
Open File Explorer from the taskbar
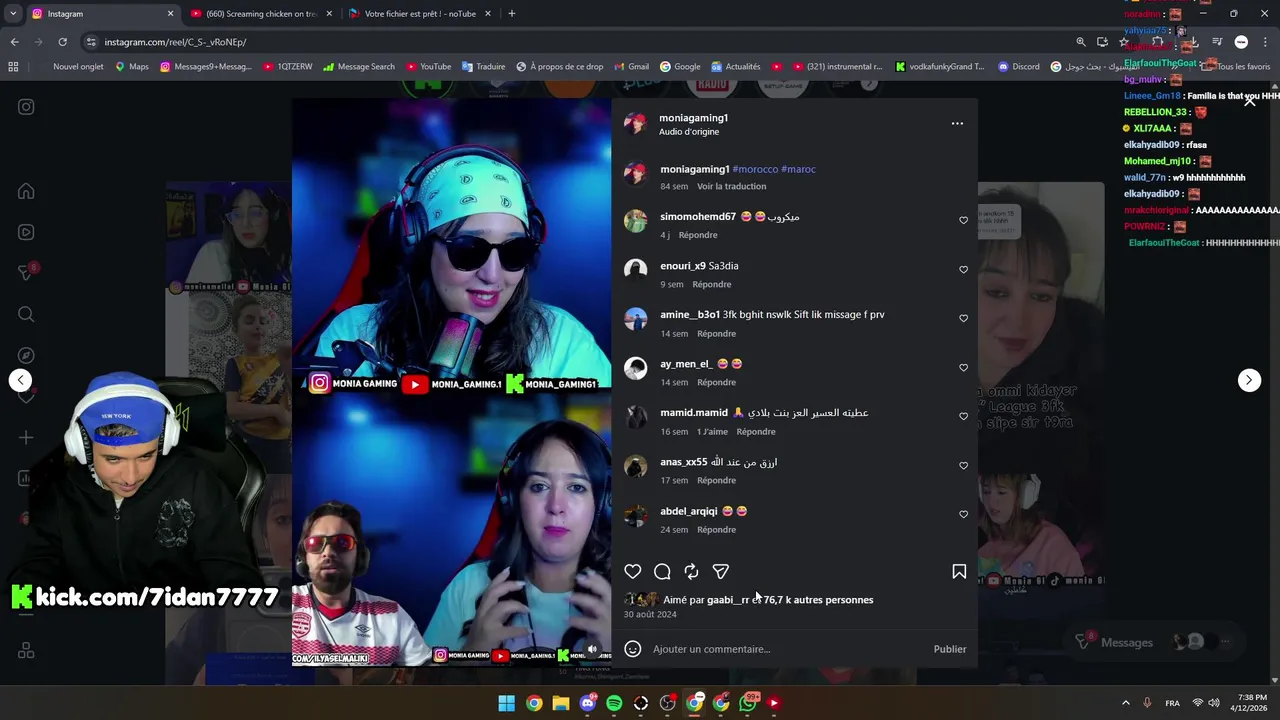point(561,703)
